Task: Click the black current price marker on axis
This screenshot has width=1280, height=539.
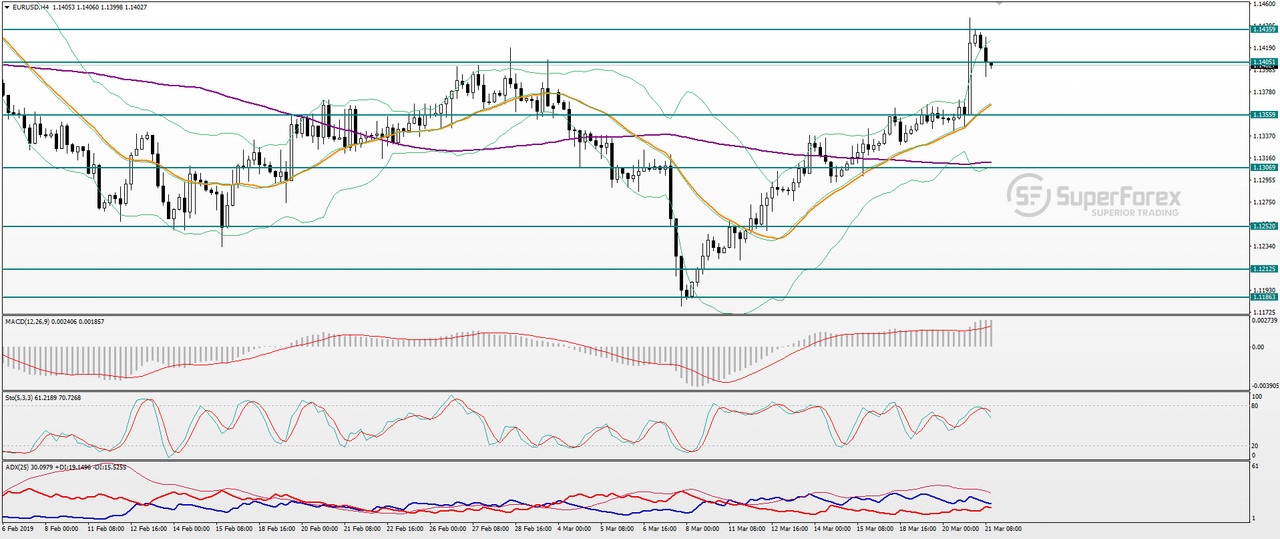Action: 1264,67
